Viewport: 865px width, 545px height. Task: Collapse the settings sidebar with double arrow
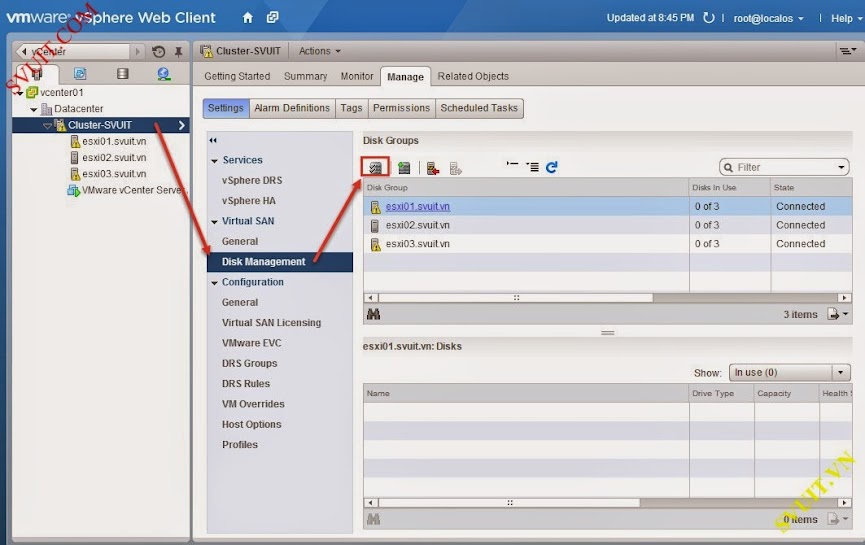pos(213,140)
